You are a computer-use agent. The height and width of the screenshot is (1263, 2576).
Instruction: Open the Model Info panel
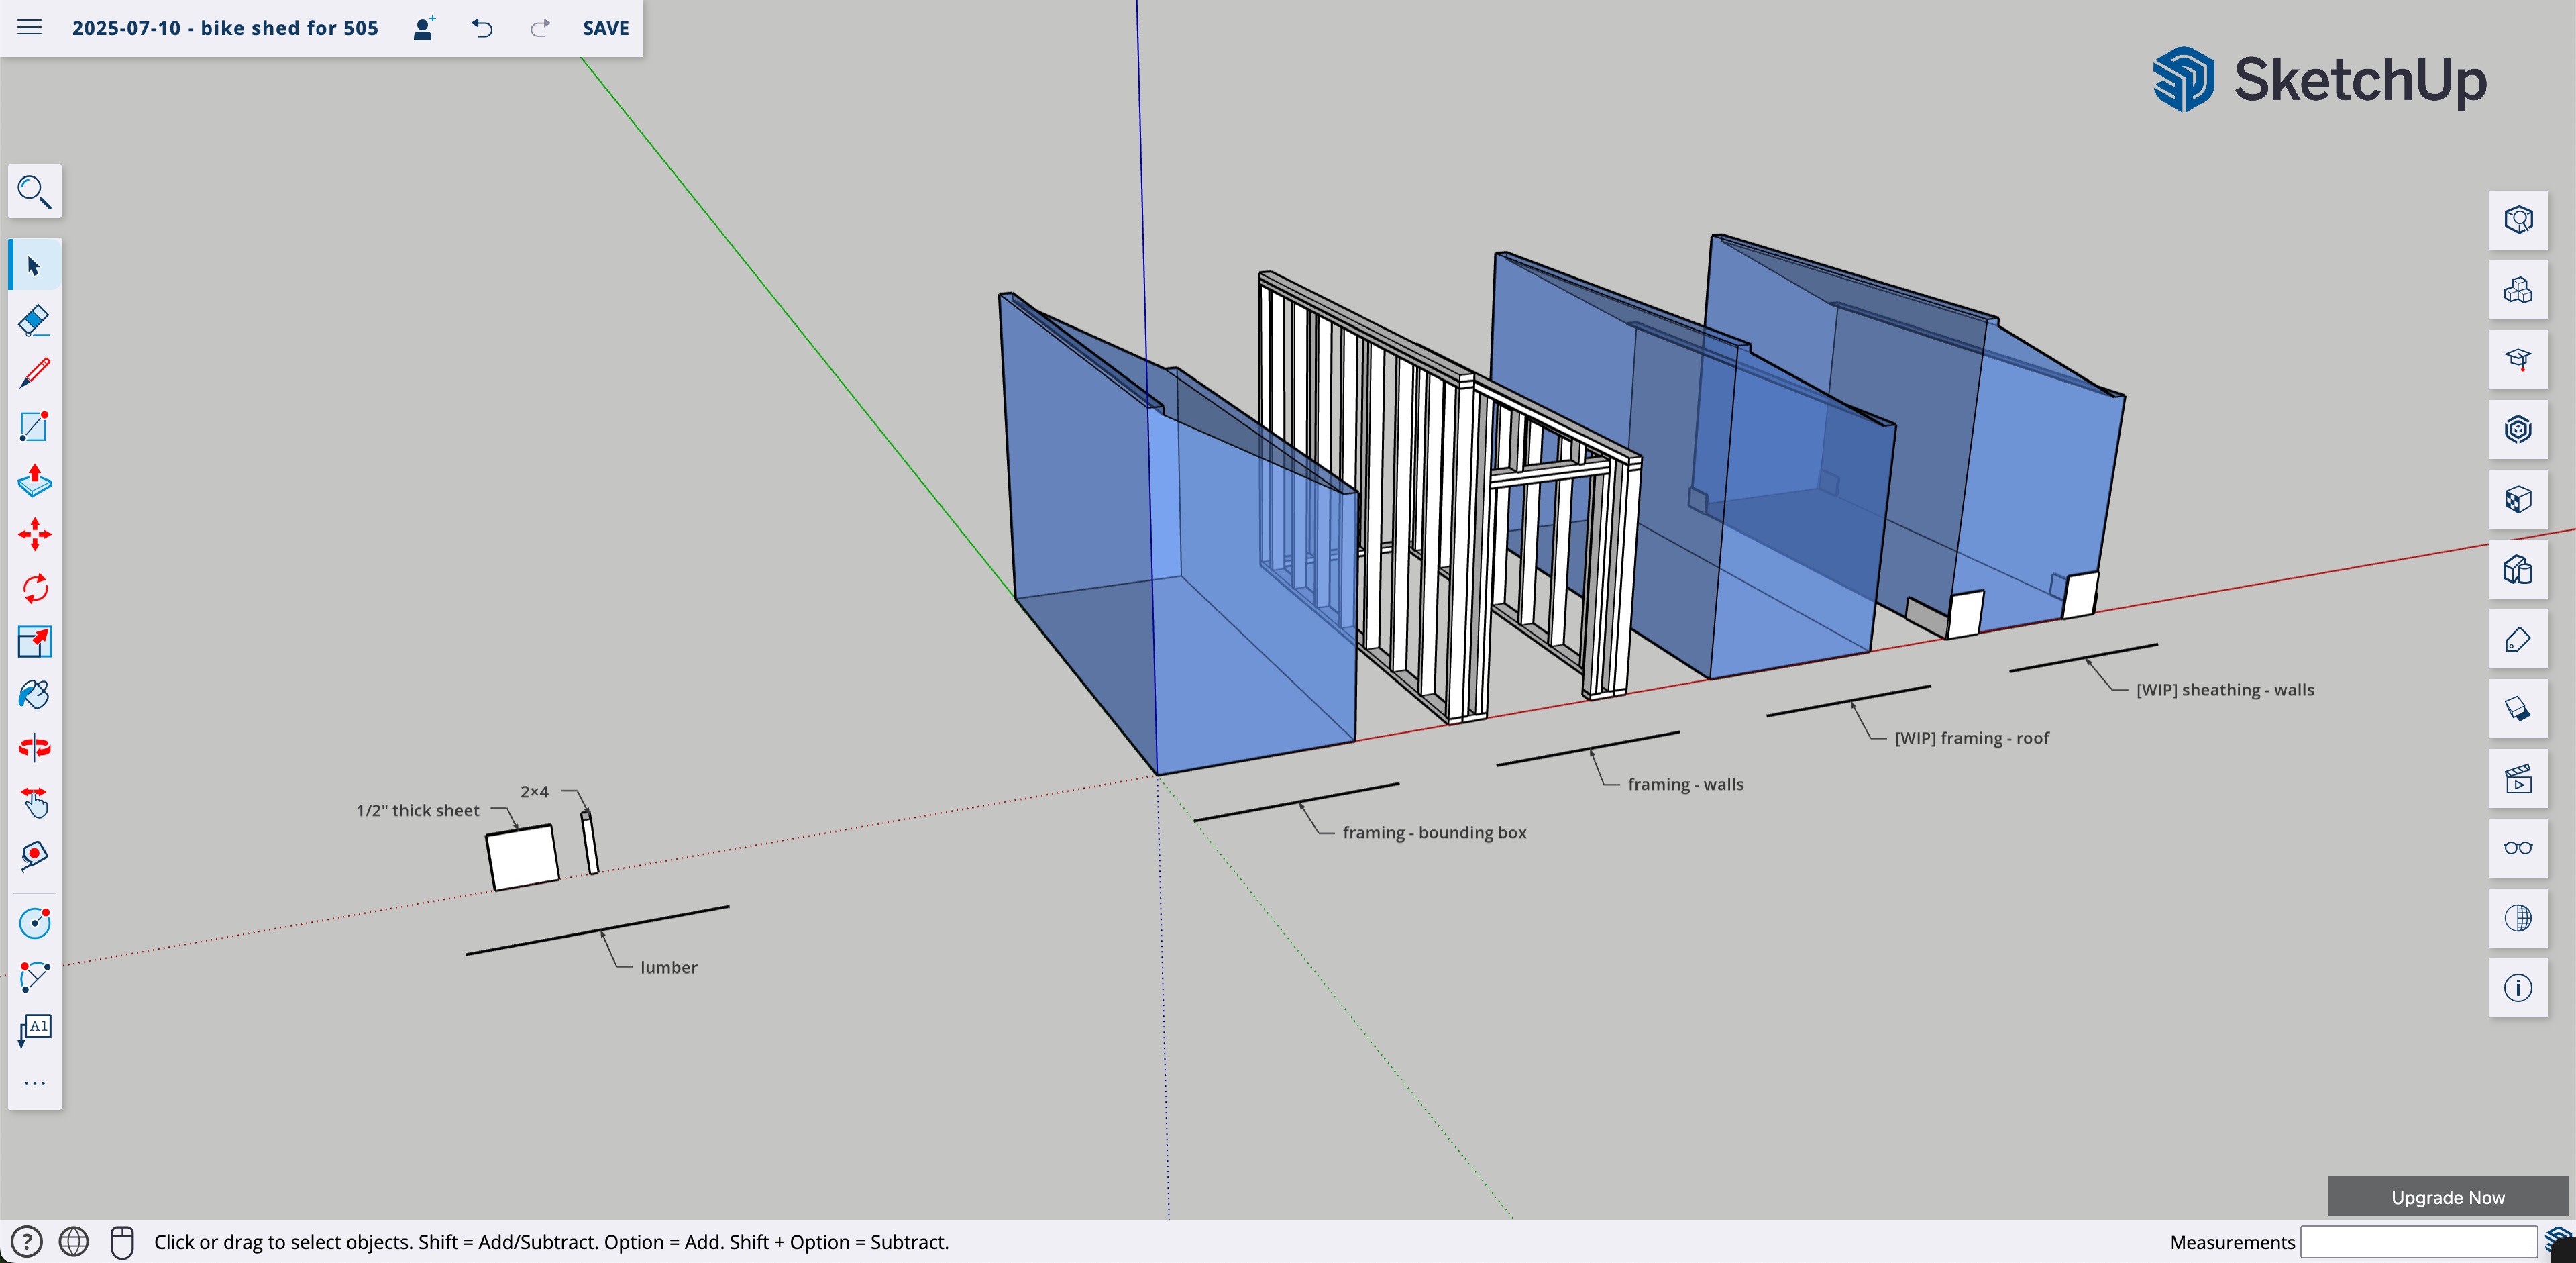click(2517, 988)
